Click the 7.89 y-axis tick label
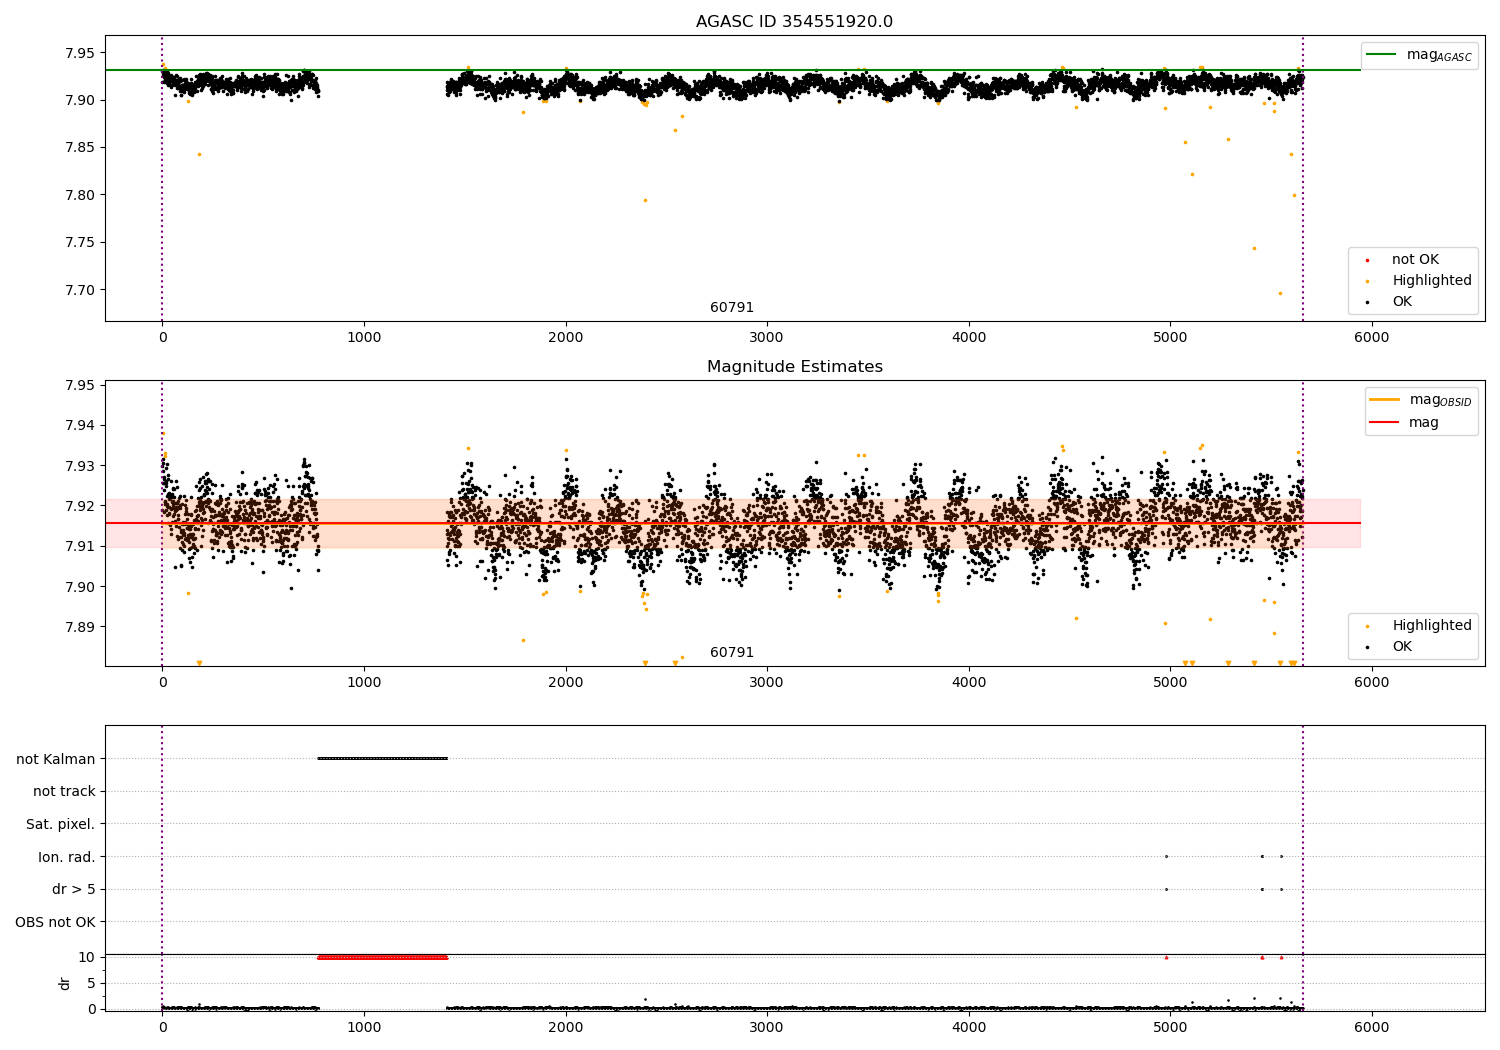Screen dimensions: 1500x1050 point(79,627)
